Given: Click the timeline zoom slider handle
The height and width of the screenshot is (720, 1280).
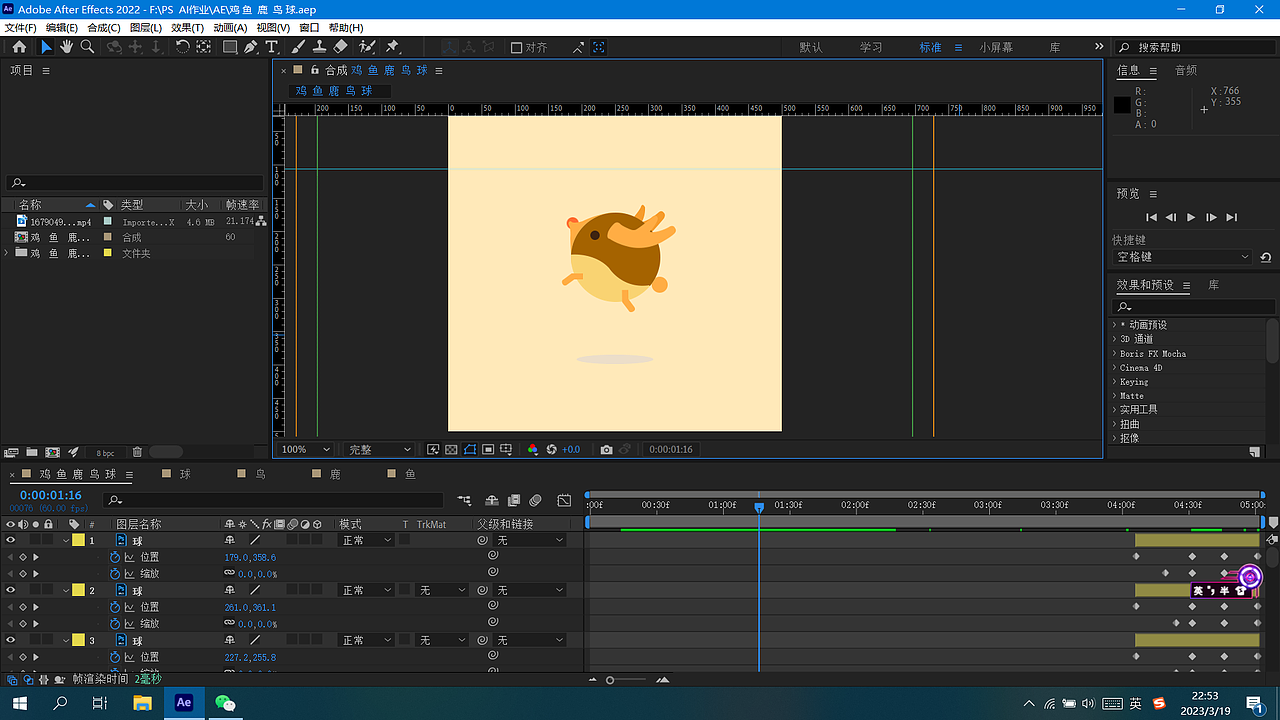Looking at the screenshot, I should [610, 680].
